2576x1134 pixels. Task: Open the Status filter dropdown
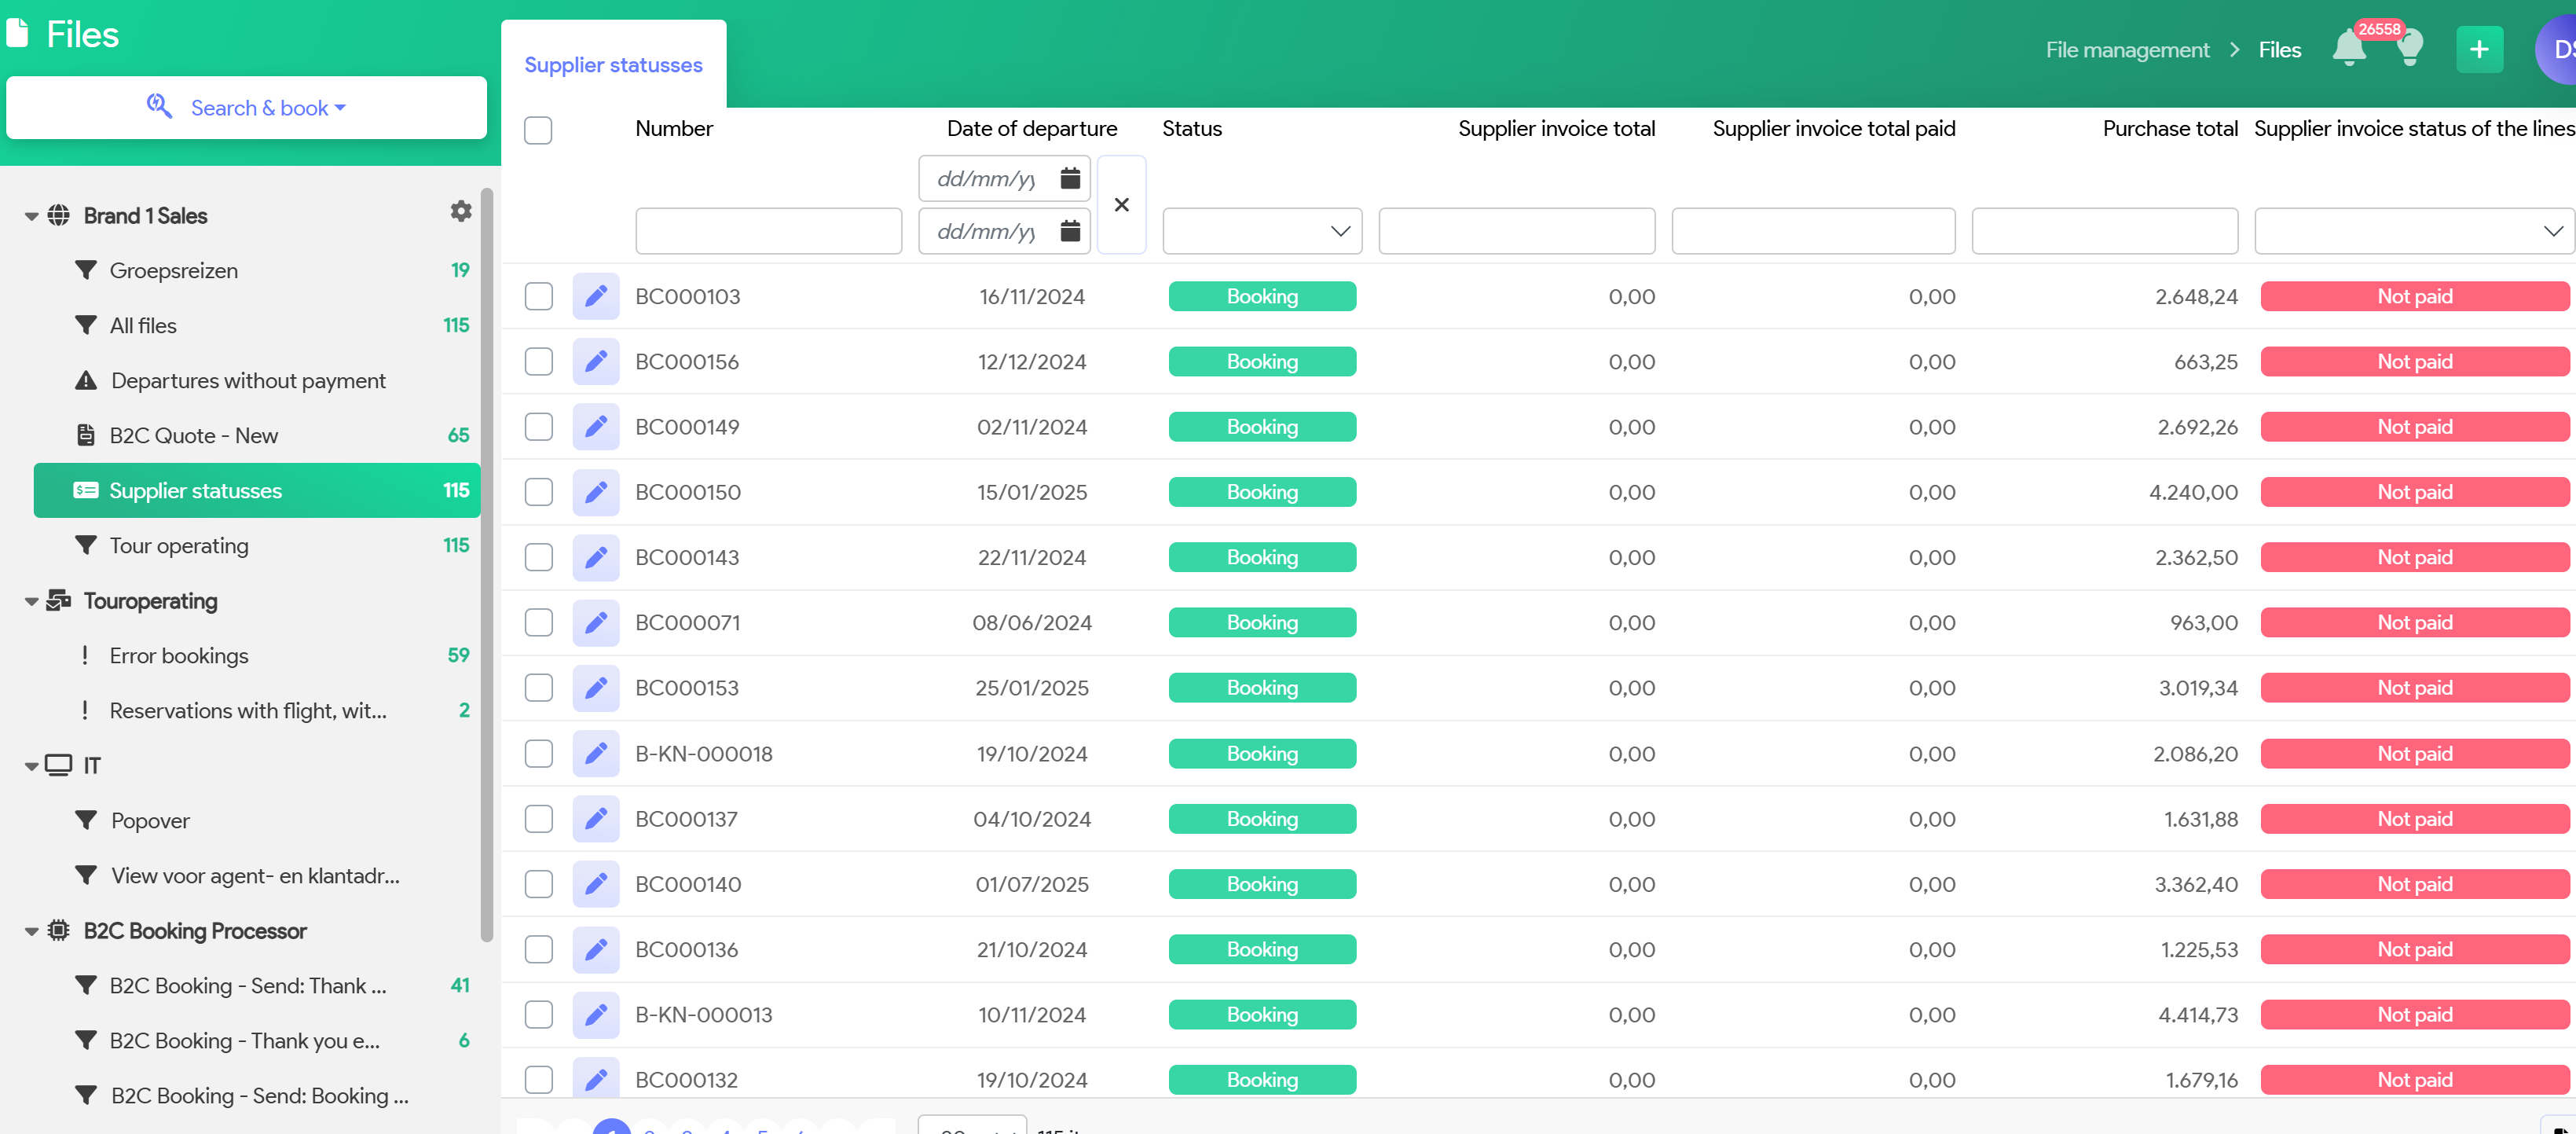coord(1261,232)
